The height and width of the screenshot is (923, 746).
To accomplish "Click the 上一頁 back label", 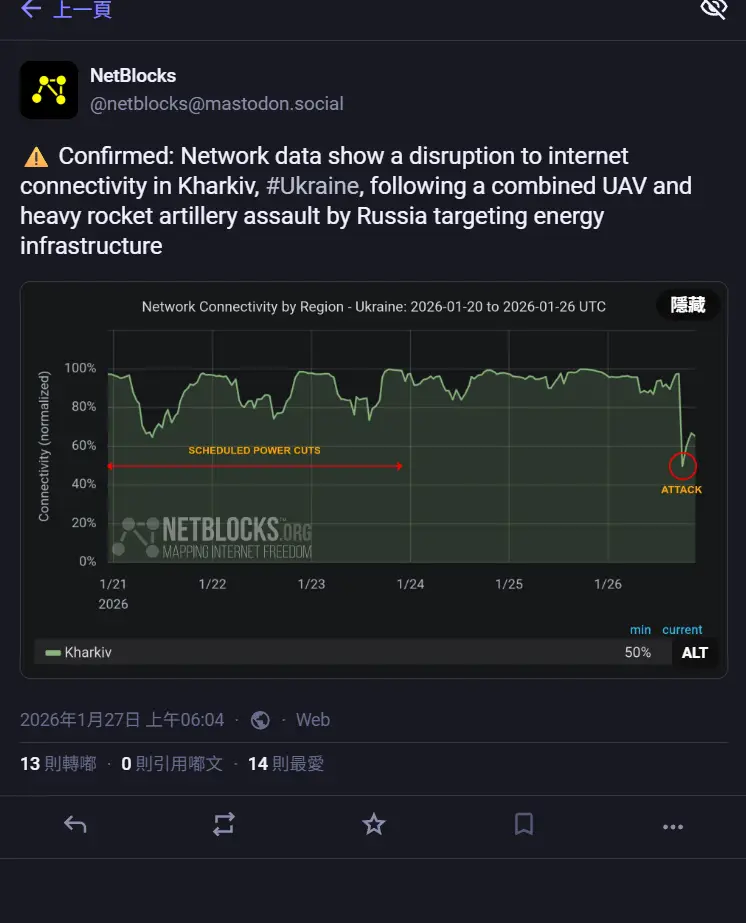I will 82,9.
